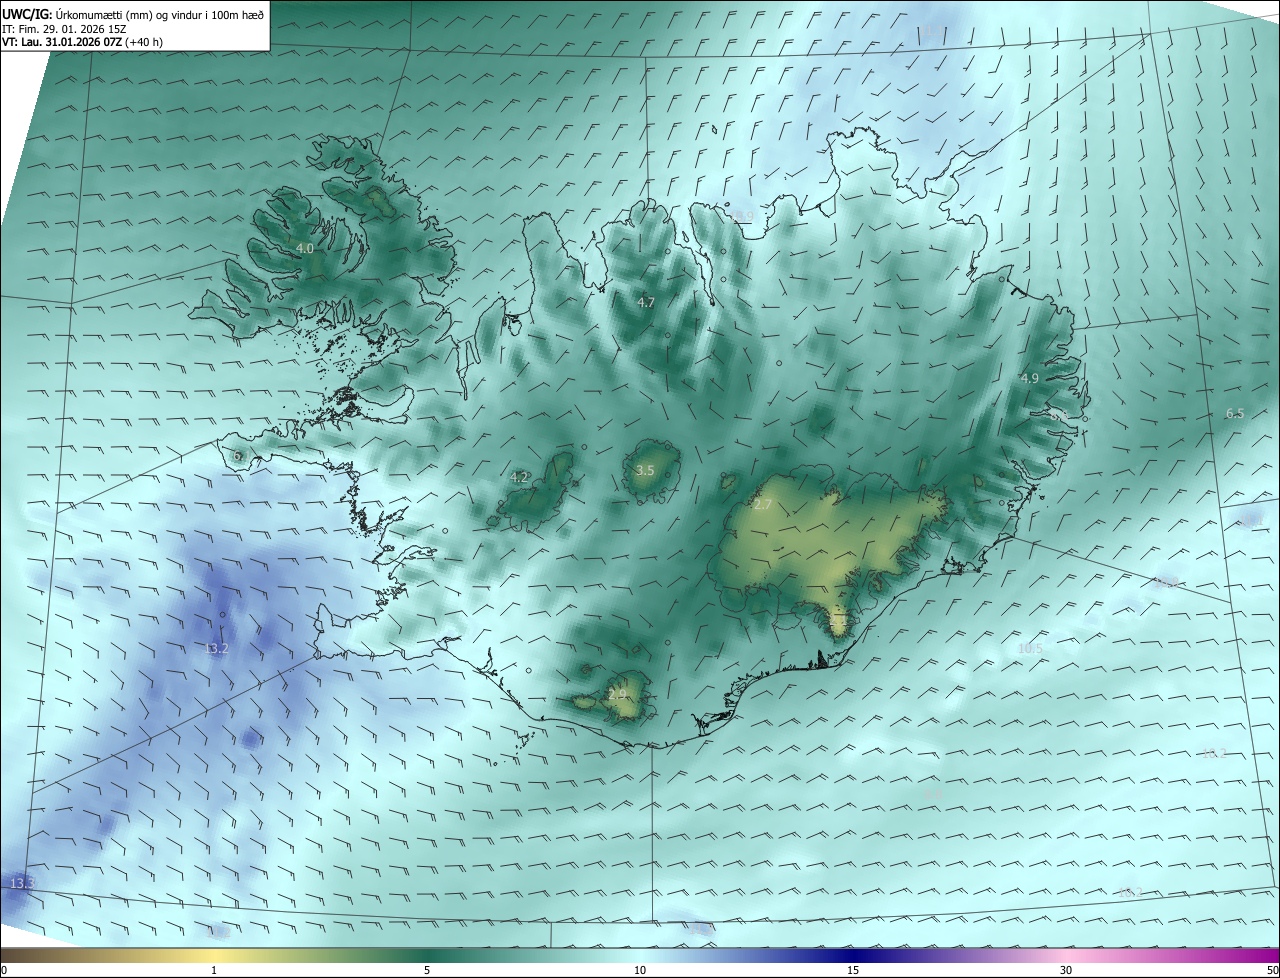Select the 5 tick label on the color scale
Screen dimensions: 1280x978
(x=427, y=971)
